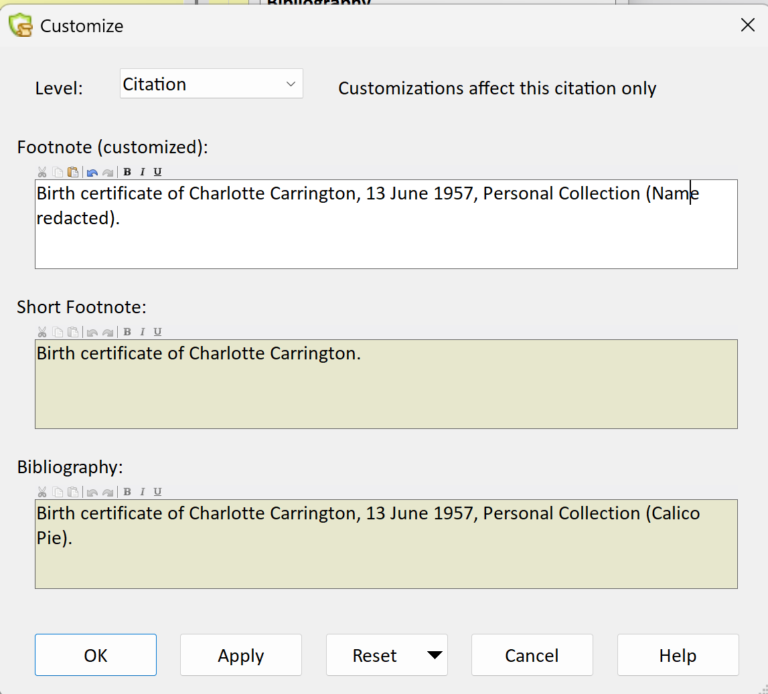The width and height of the screenshot is (768, 694).
Task: Toggle Underline in Footnote toolbar
Action: [158, 172]
